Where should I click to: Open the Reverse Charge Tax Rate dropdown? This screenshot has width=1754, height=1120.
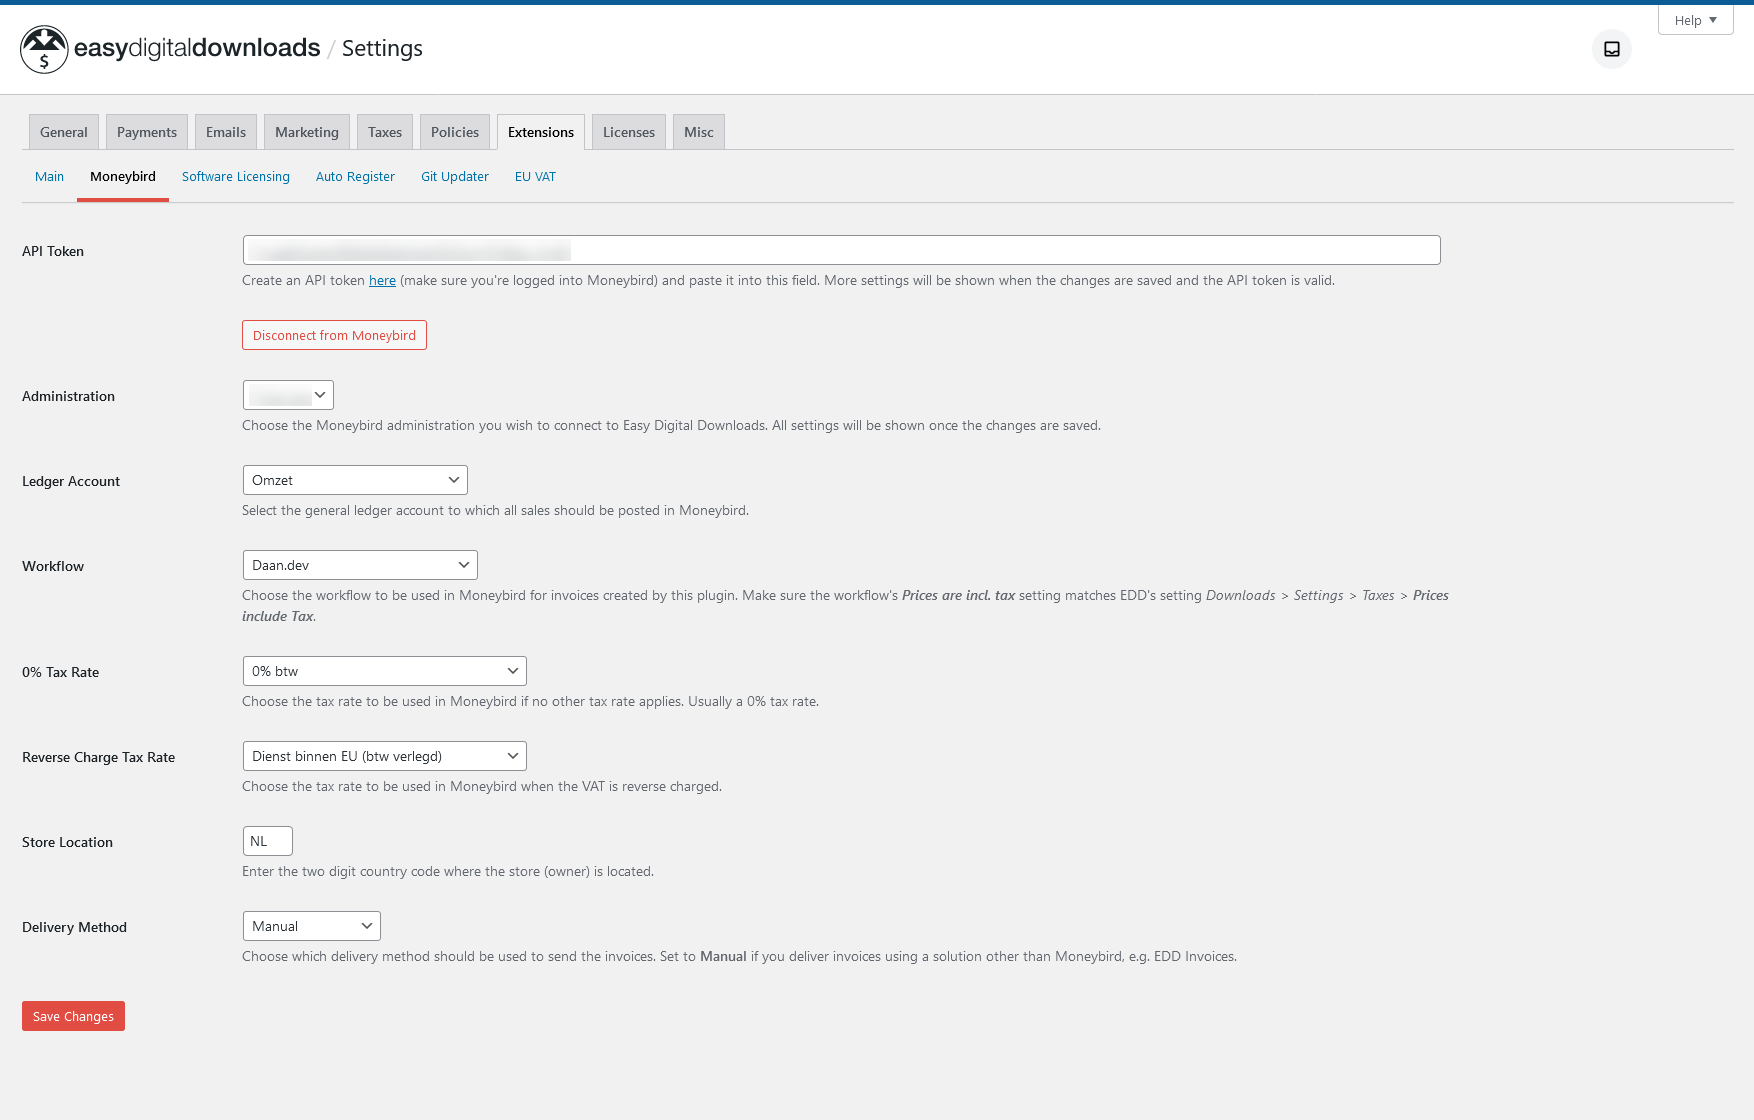(x=384, y=755)
